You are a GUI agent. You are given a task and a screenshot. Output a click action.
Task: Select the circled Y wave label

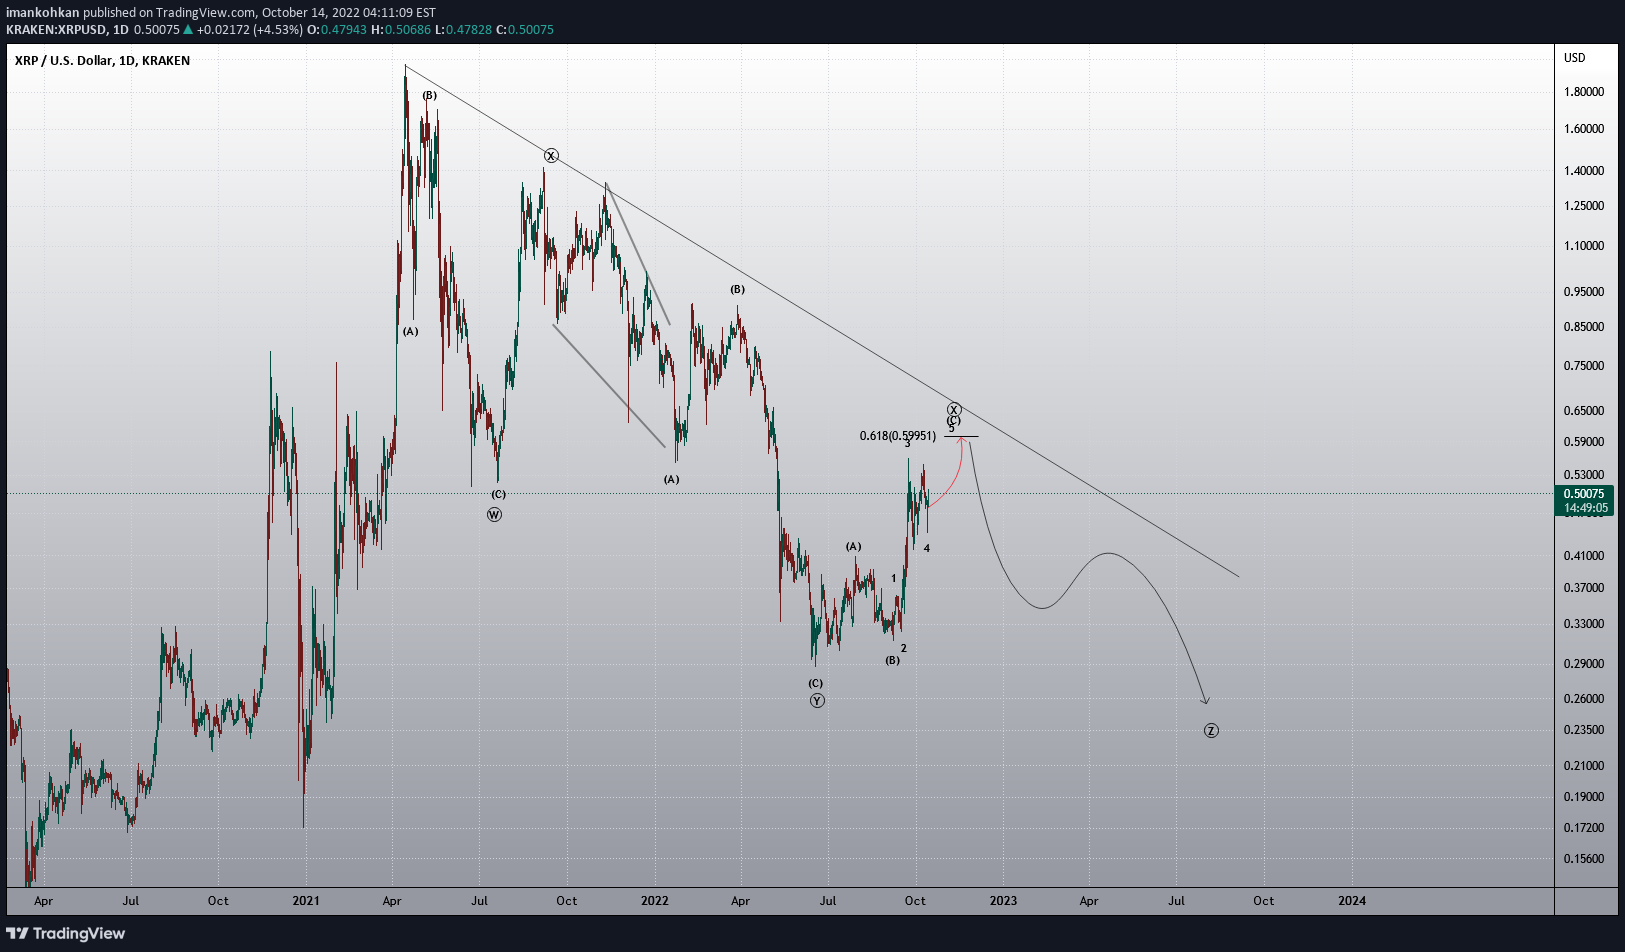(817, 701)
